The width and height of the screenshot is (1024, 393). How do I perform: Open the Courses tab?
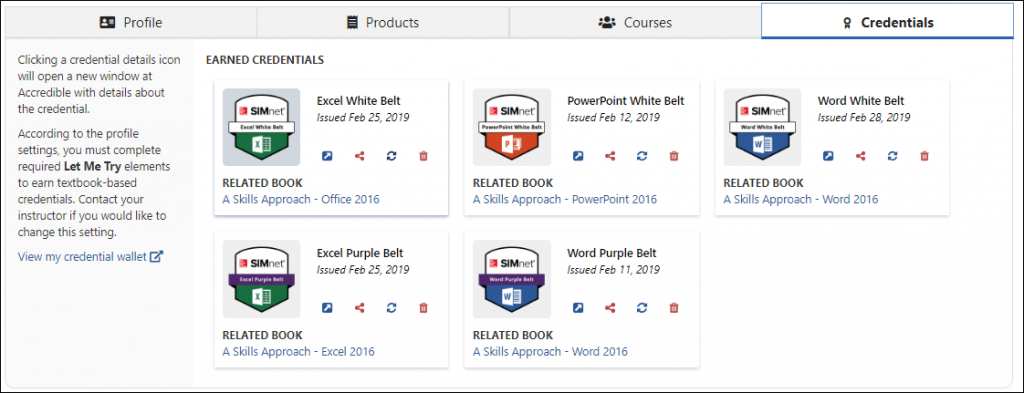[635, 23]
